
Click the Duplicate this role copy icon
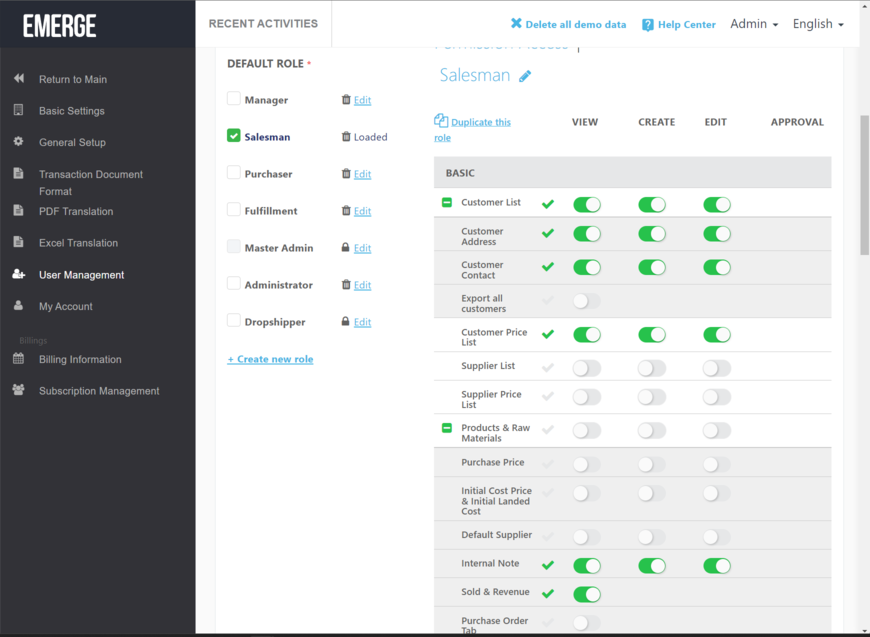tap(441, 121)
